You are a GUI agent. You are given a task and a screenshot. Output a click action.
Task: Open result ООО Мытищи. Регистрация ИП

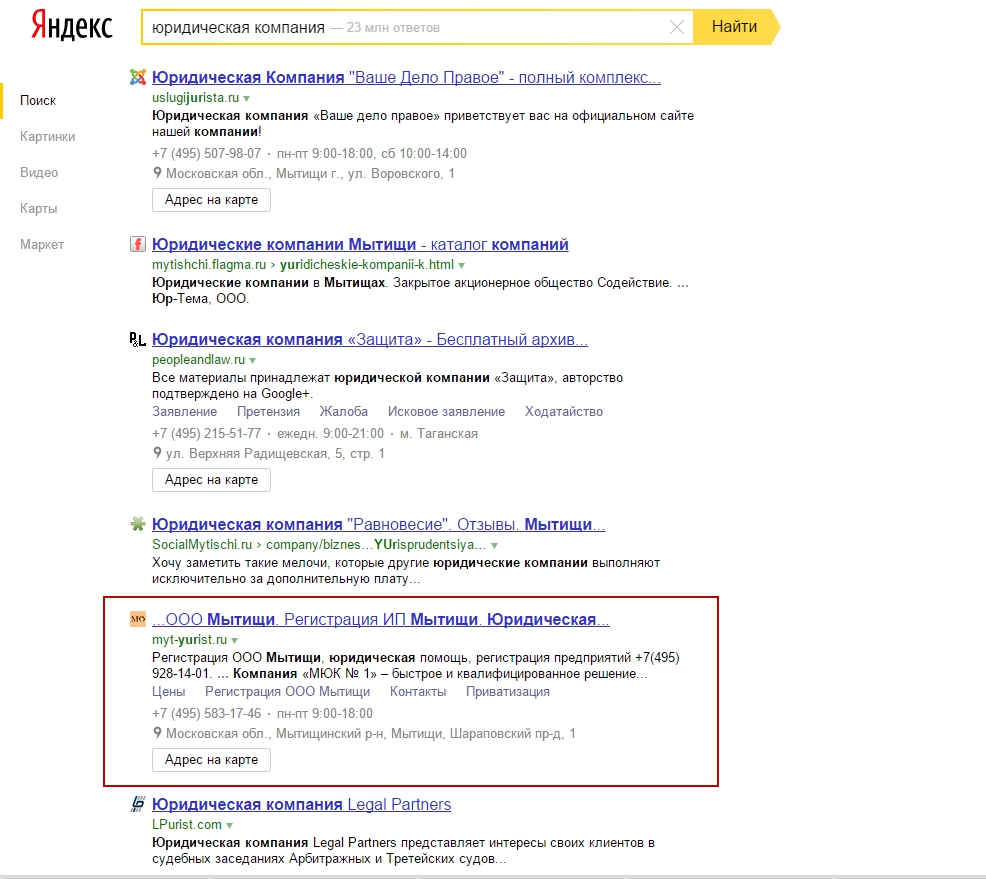(381, 619)
